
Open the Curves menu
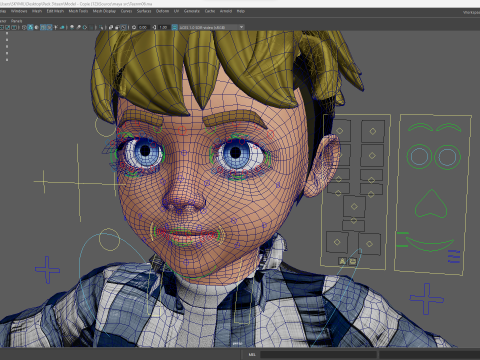(126, 11)
